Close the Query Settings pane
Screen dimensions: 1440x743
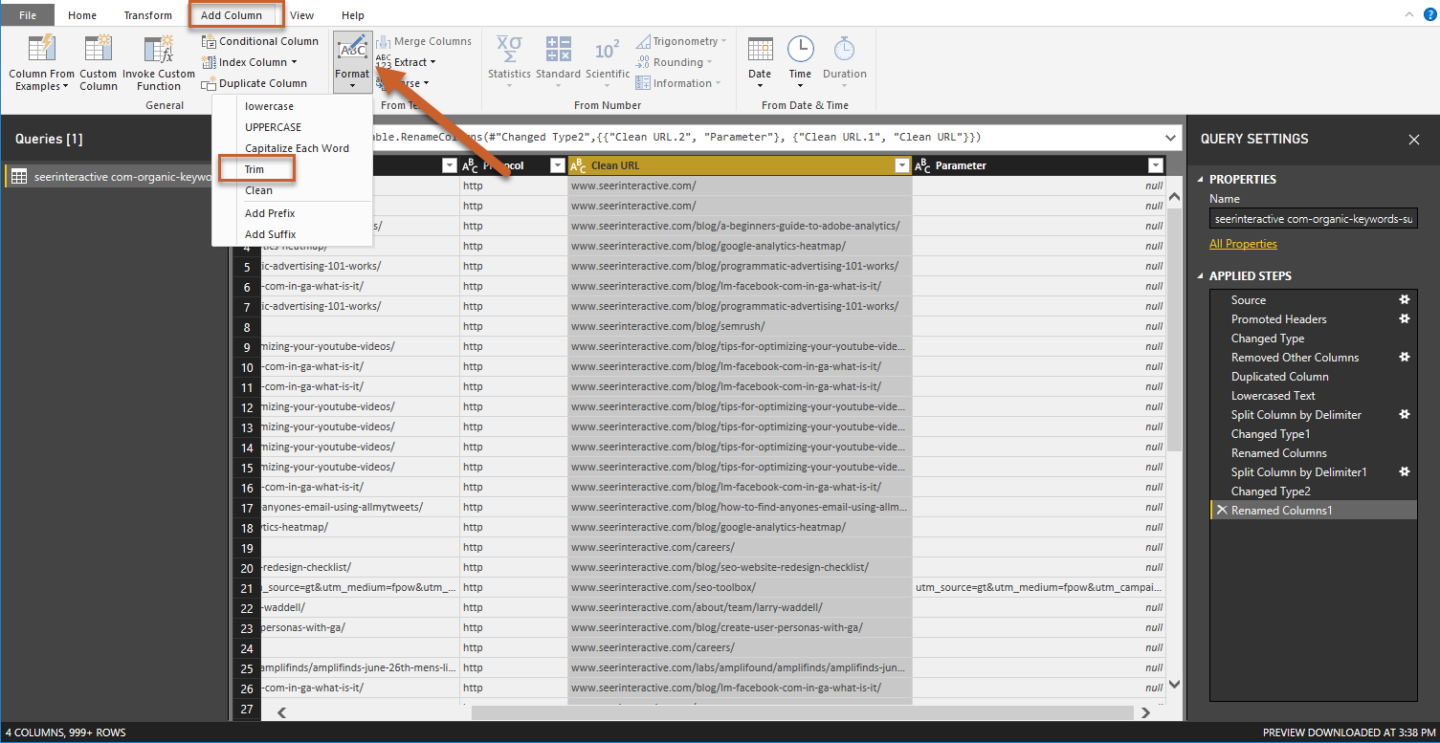(1414, 140)
